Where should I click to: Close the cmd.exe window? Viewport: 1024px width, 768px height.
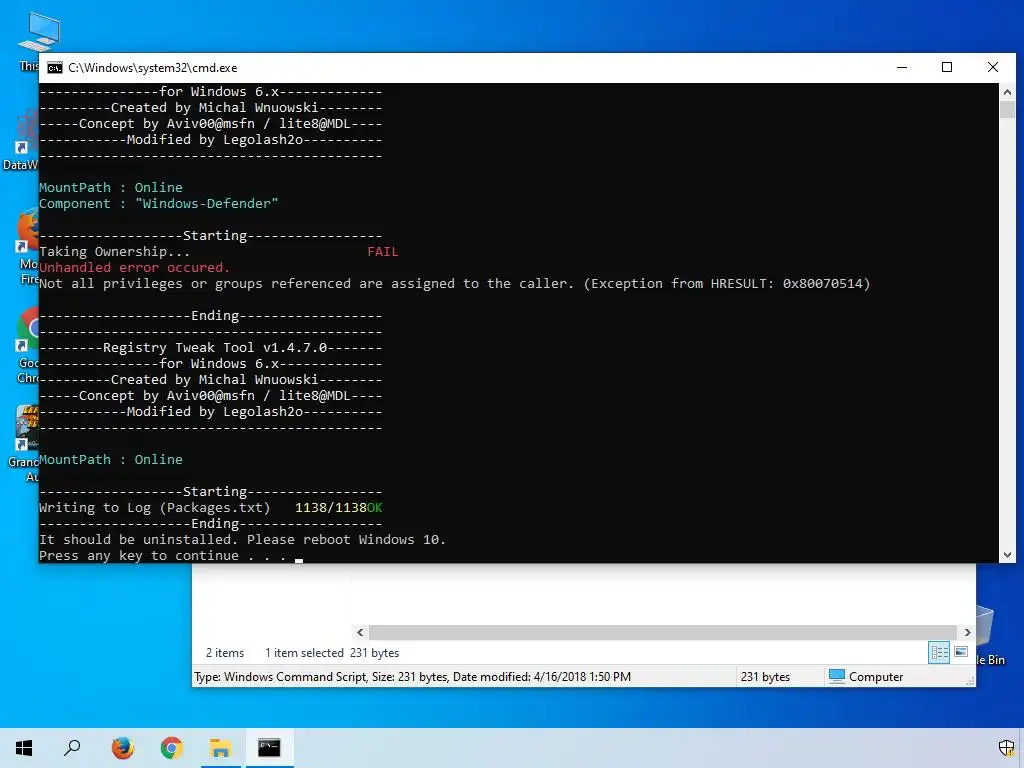993,67
